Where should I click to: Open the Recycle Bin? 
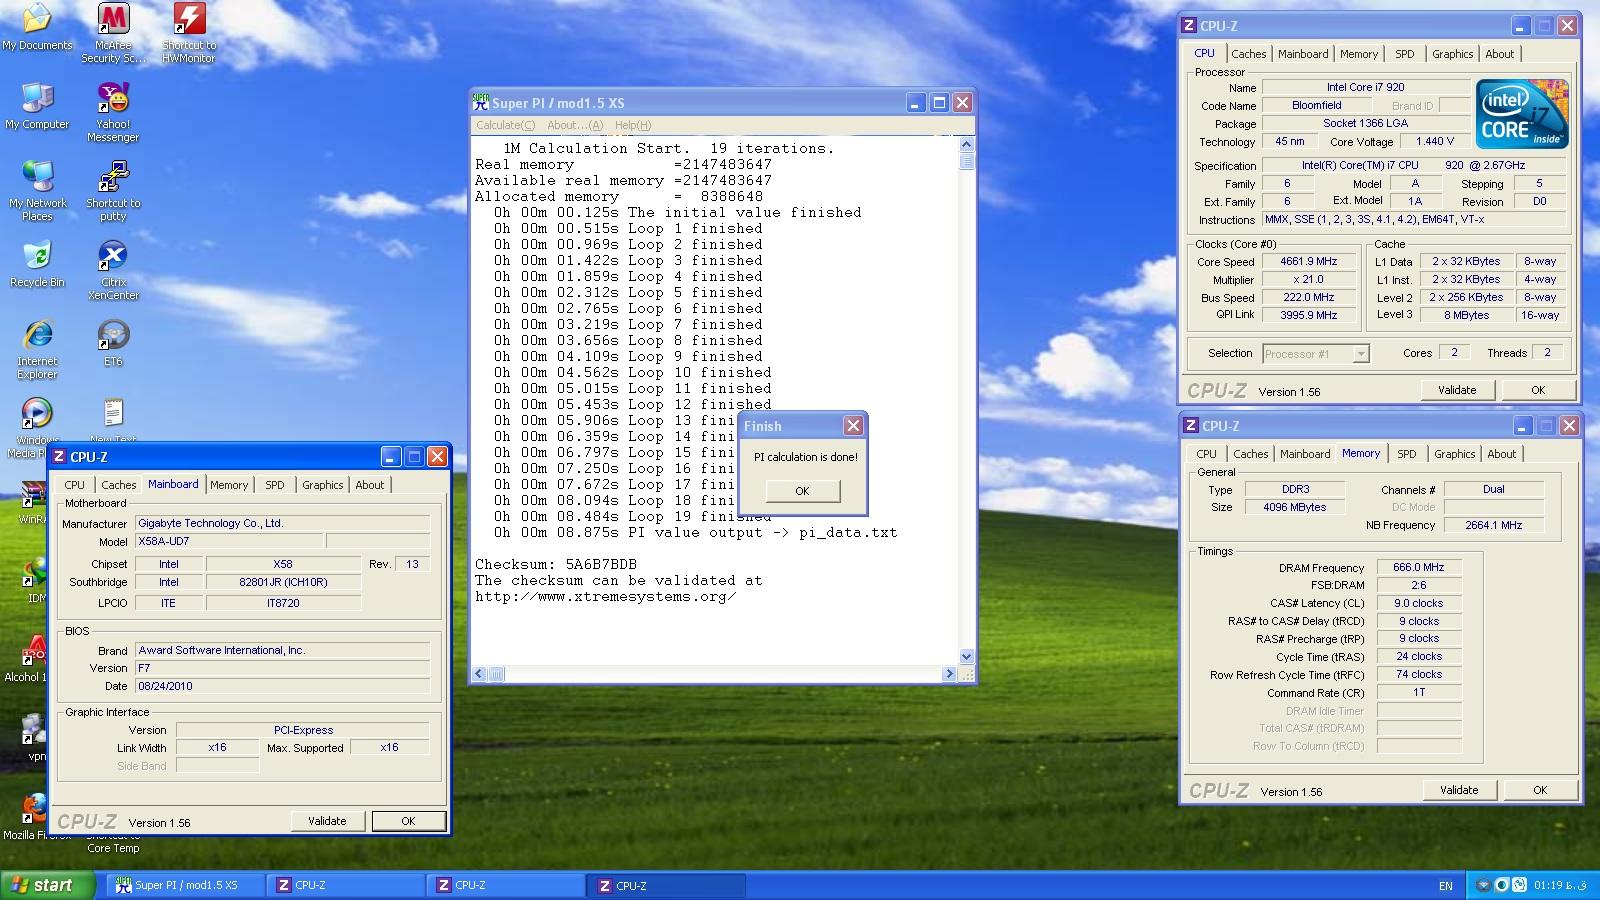[x=37, y=263]
